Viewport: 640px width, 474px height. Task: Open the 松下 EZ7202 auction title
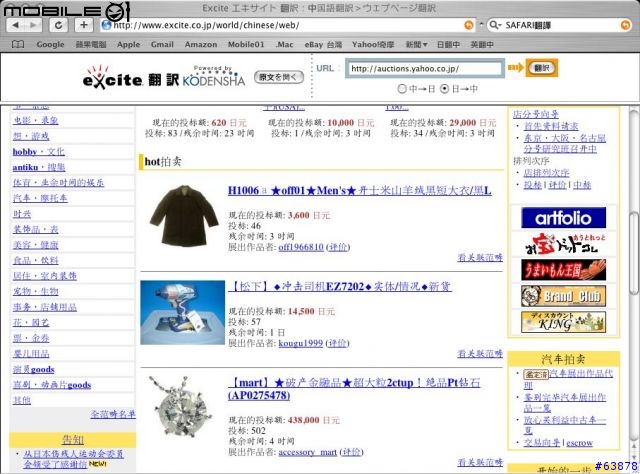point(339,286)
